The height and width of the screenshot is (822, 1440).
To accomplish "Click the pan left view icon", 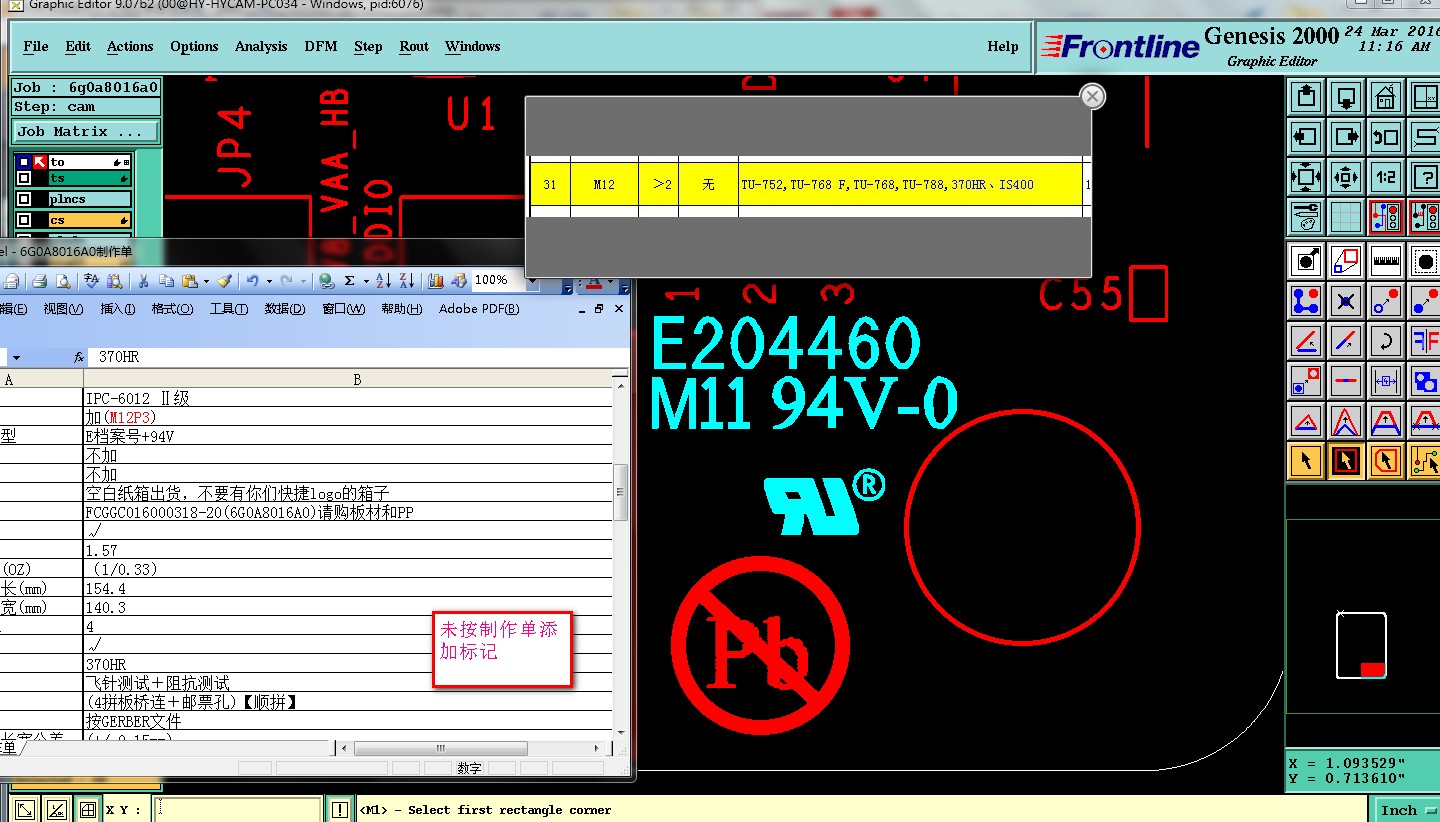I will [1306, 136].
